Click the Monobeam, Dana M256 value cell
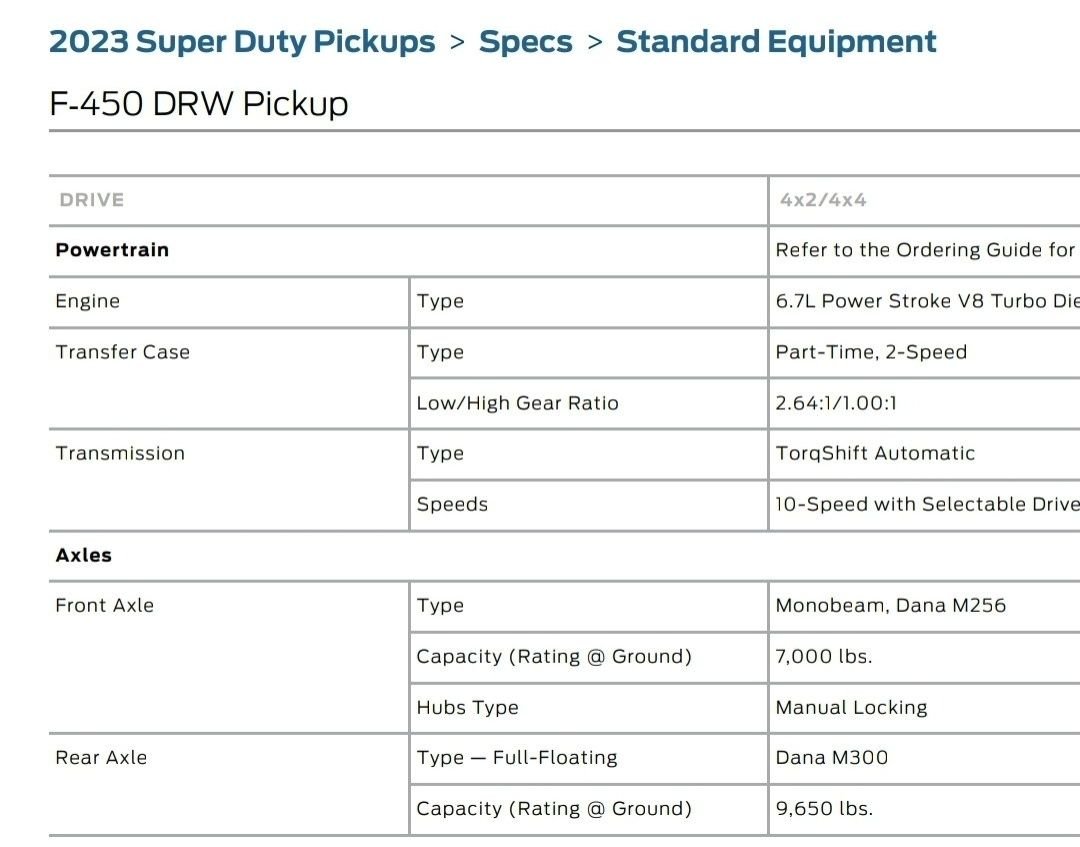 pos(892,606)
